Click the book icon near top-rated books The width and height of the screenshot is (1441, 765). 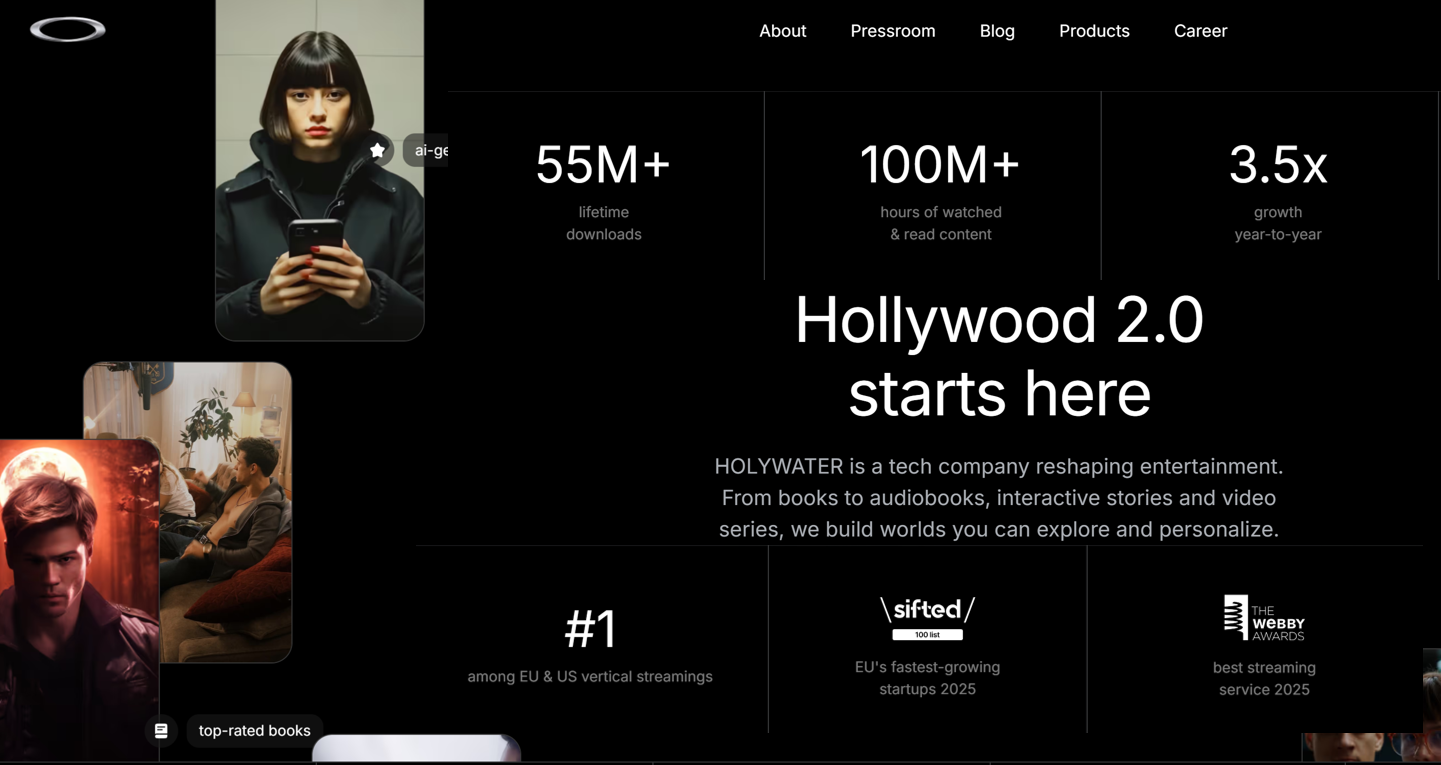[161, 731]
